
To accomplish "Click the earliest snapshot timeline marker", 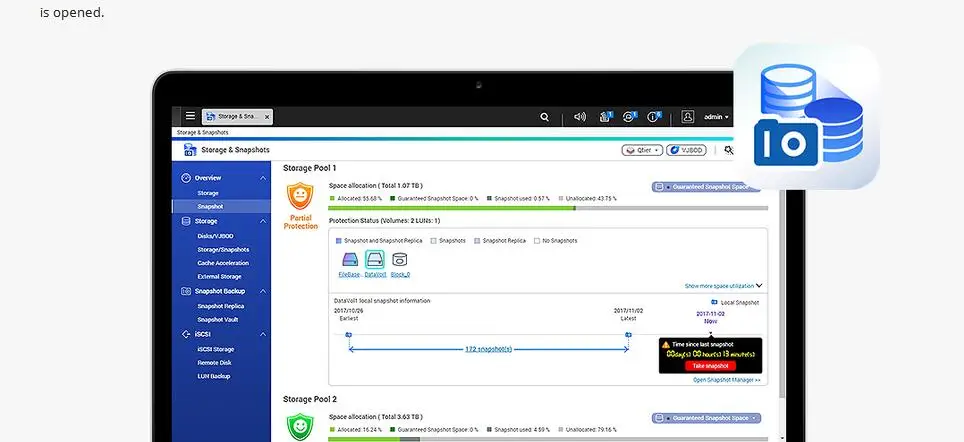I will pos(349,334).
